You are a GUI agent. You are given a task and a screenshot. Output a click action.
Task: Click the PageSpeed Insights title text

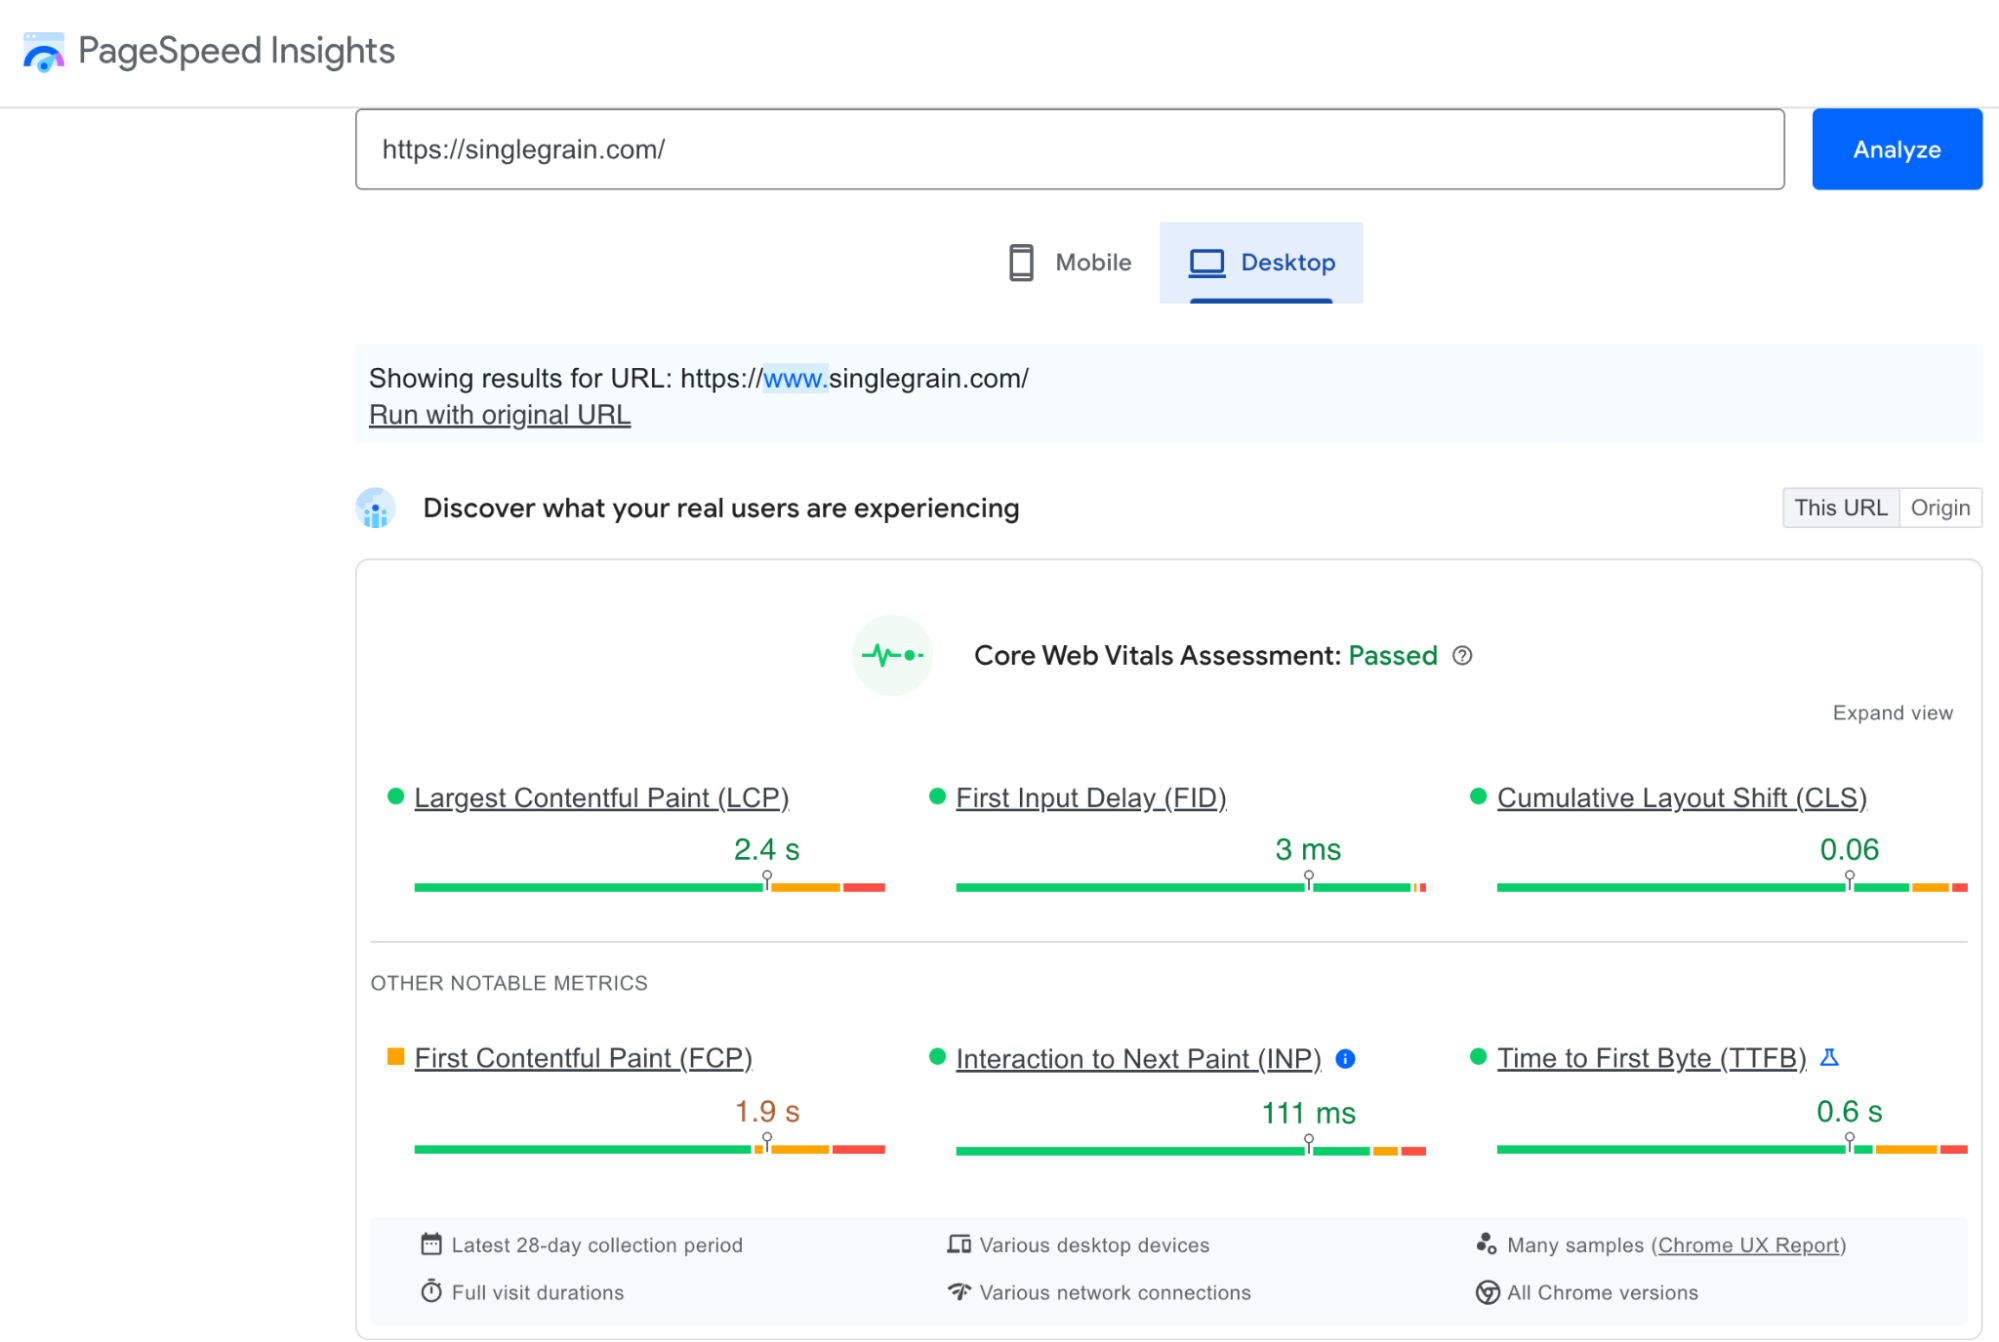click(x=236, y=51)
